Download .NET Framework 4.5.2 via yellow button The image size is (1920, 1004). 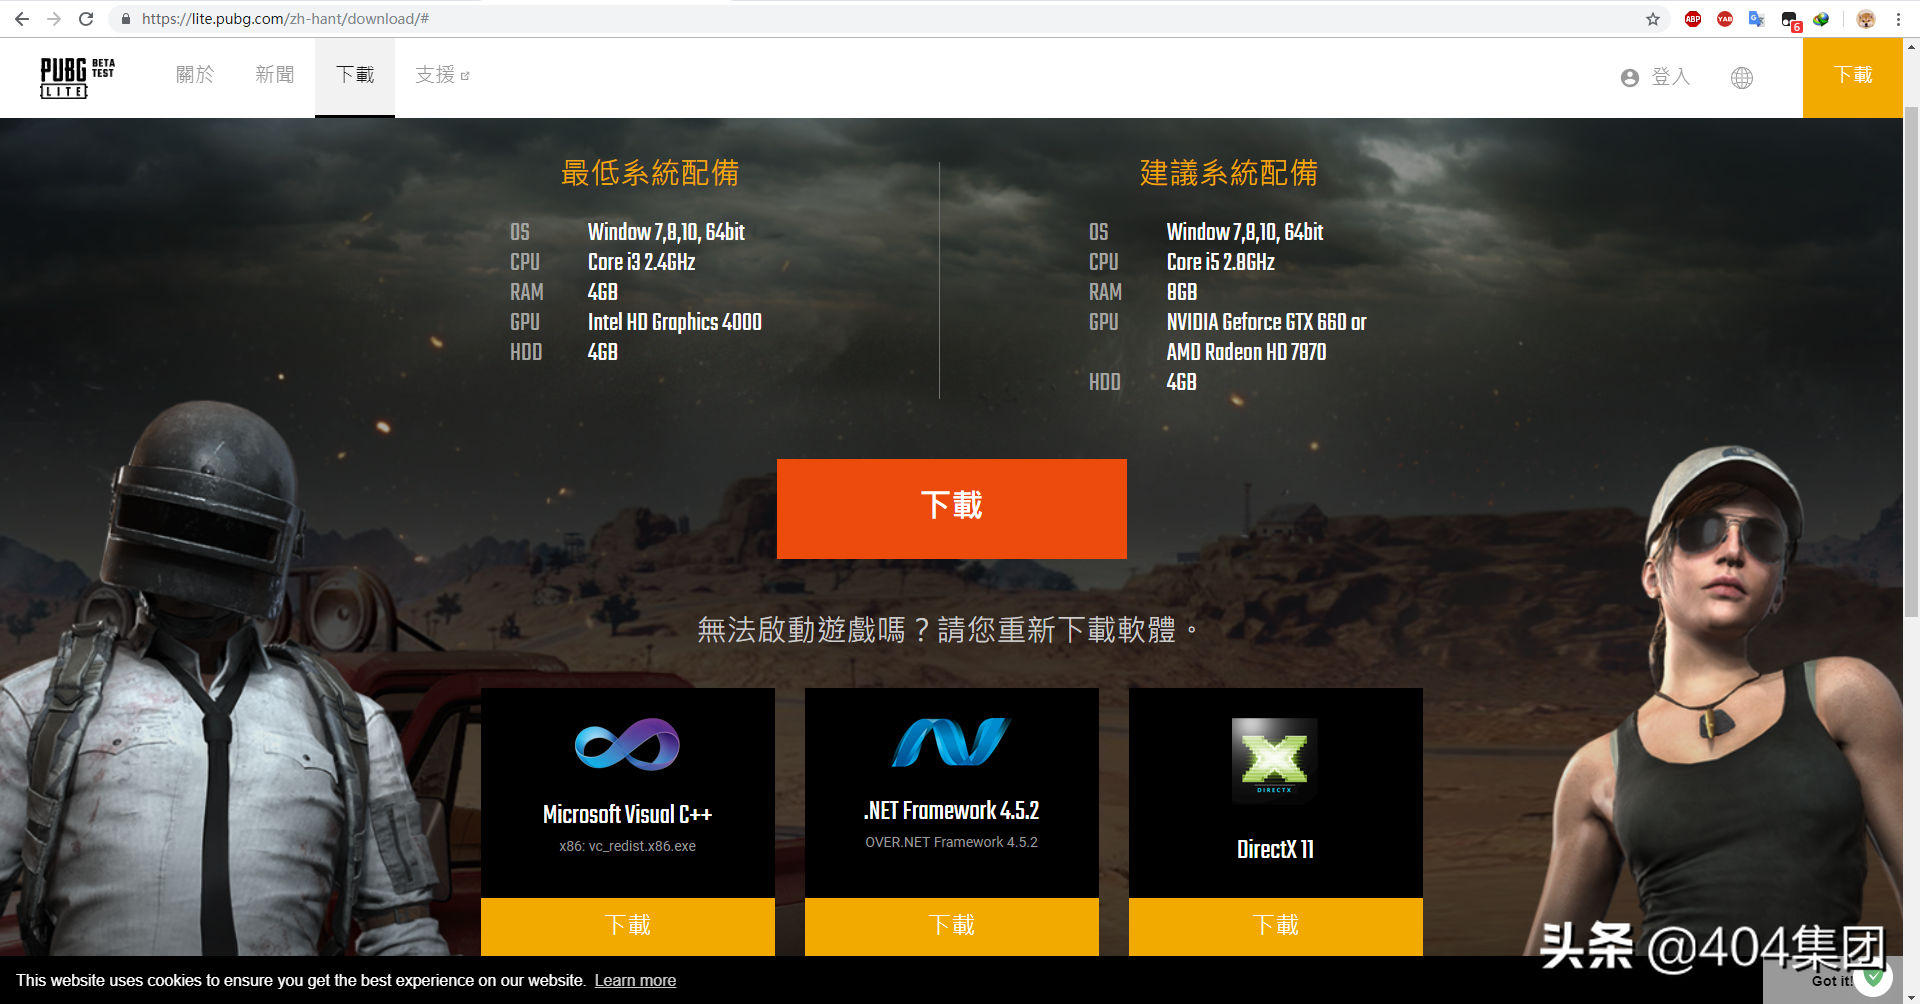[x=952, y=926]
